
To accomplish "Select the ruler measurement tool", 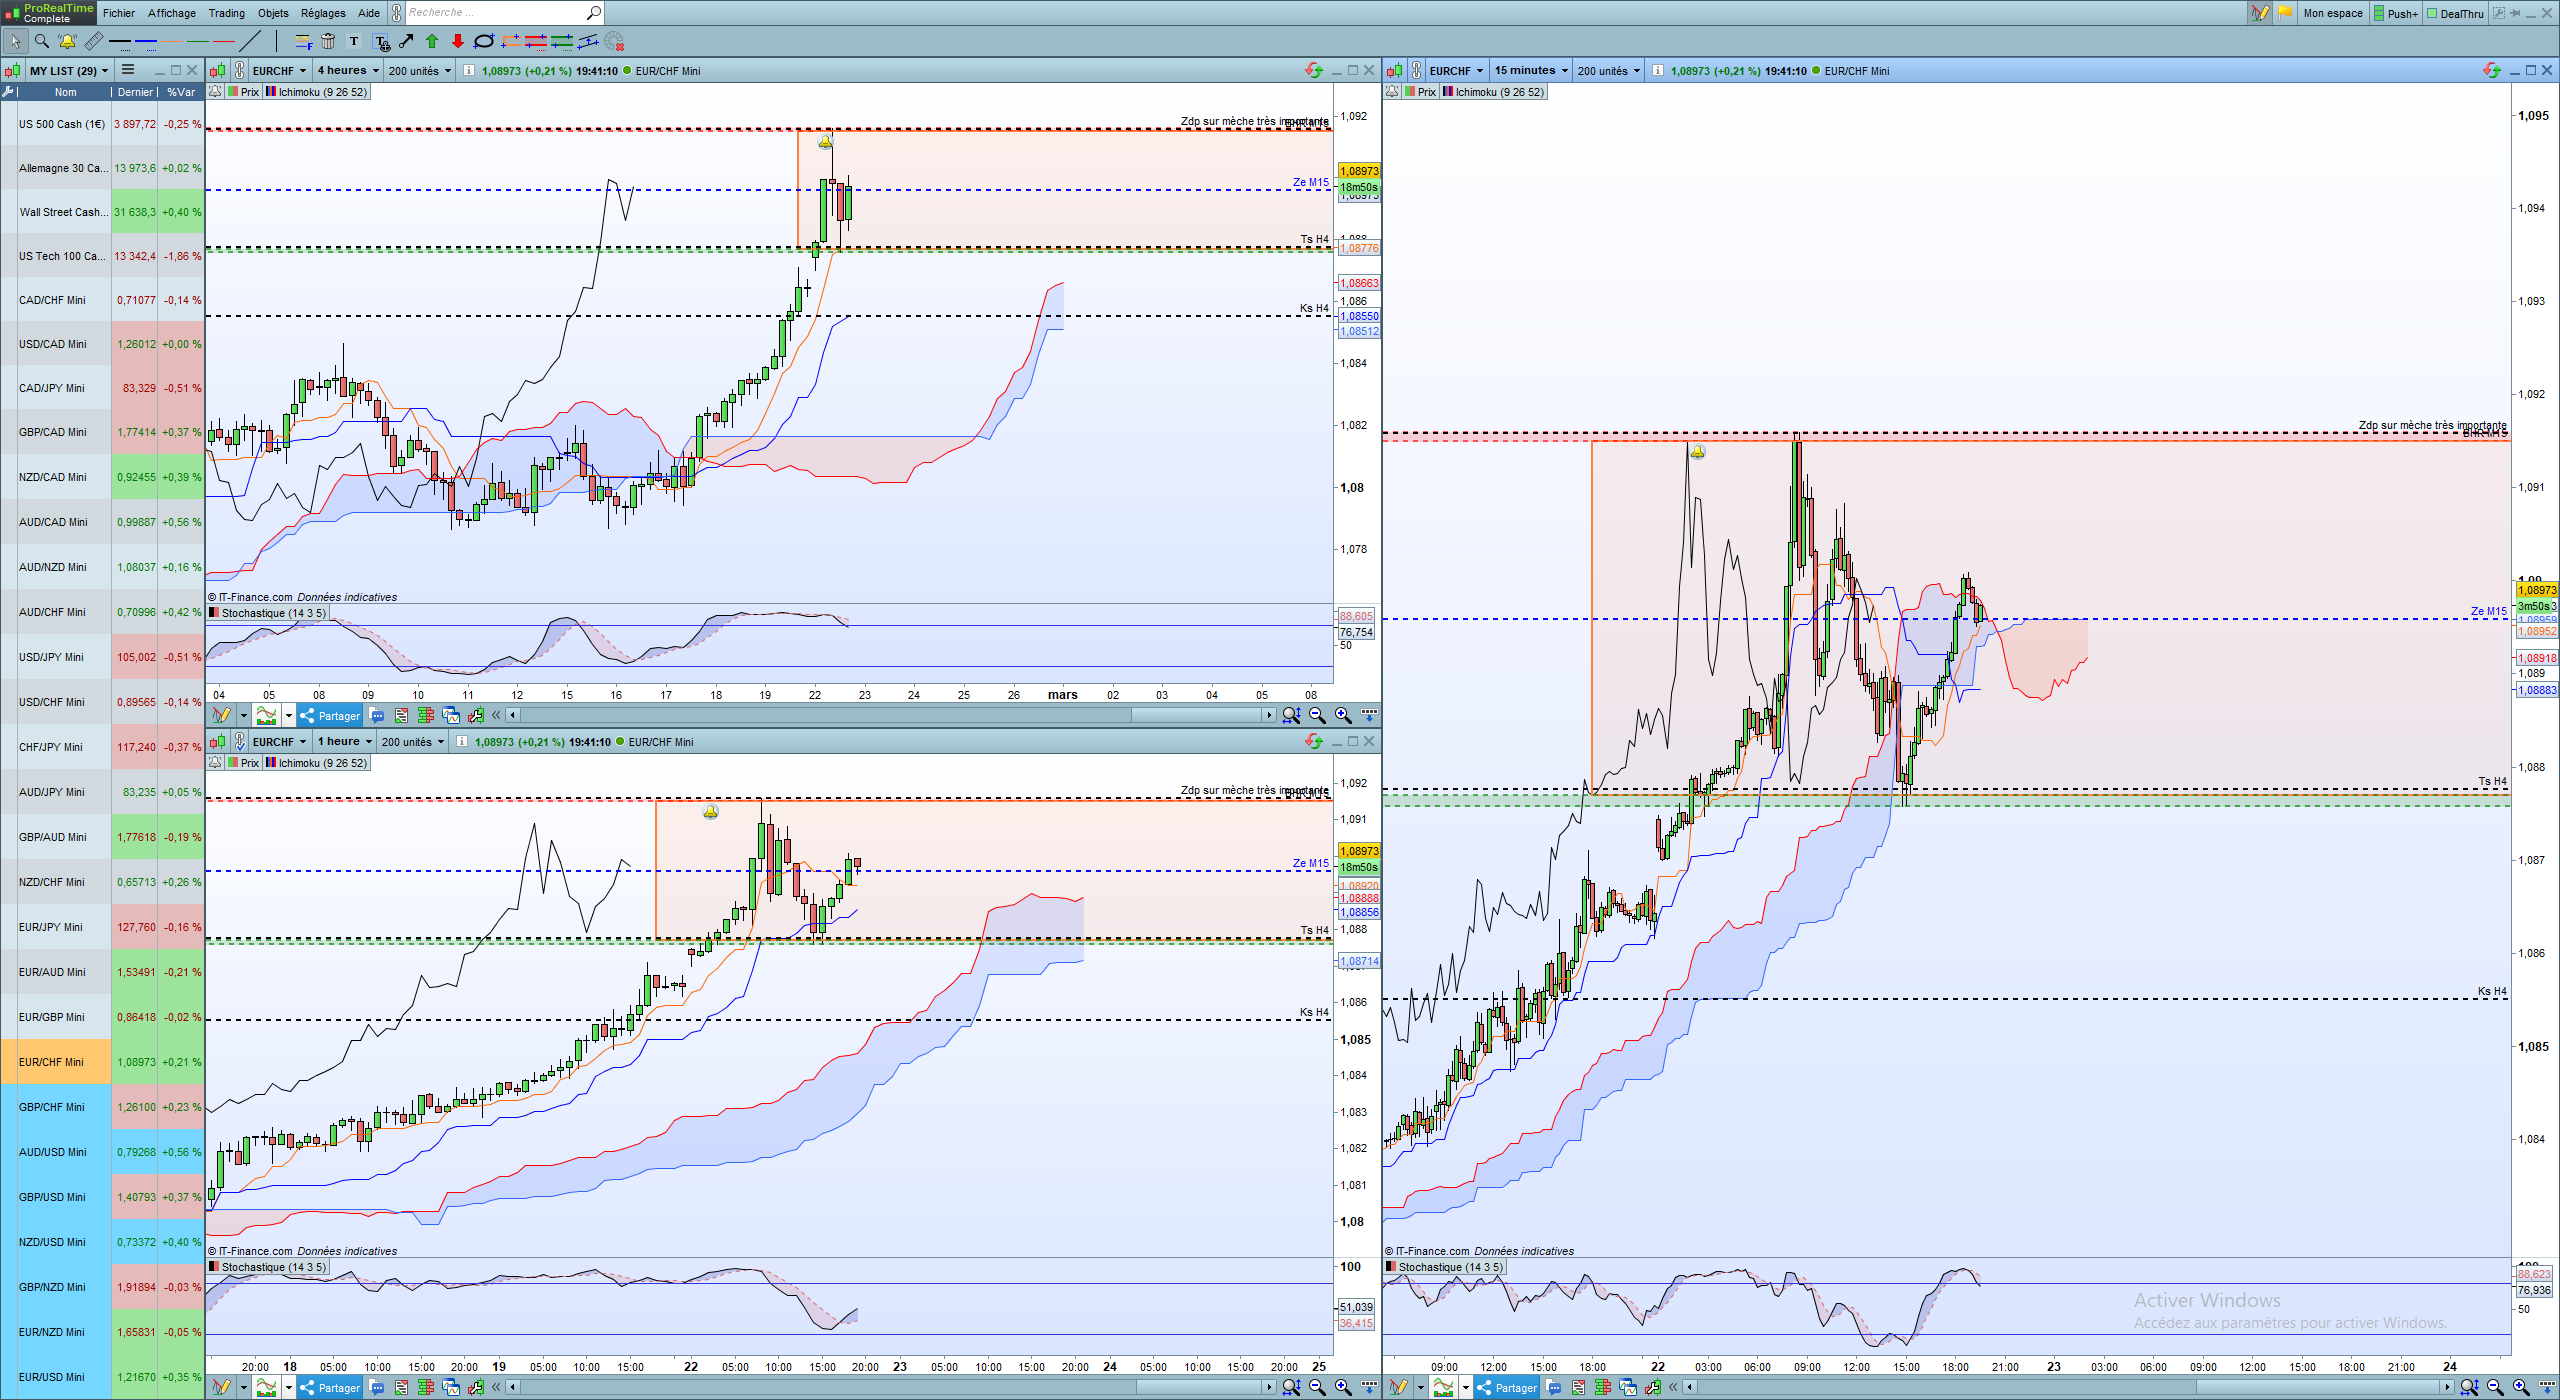I will point(93,41).
